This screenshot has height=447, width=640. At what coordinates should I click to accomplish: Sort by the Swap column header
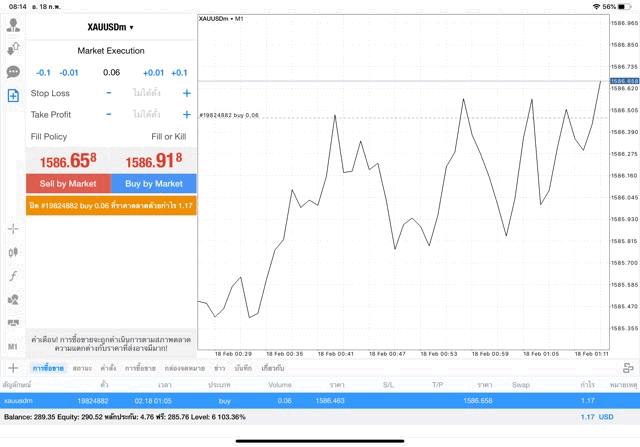[521, 385]
